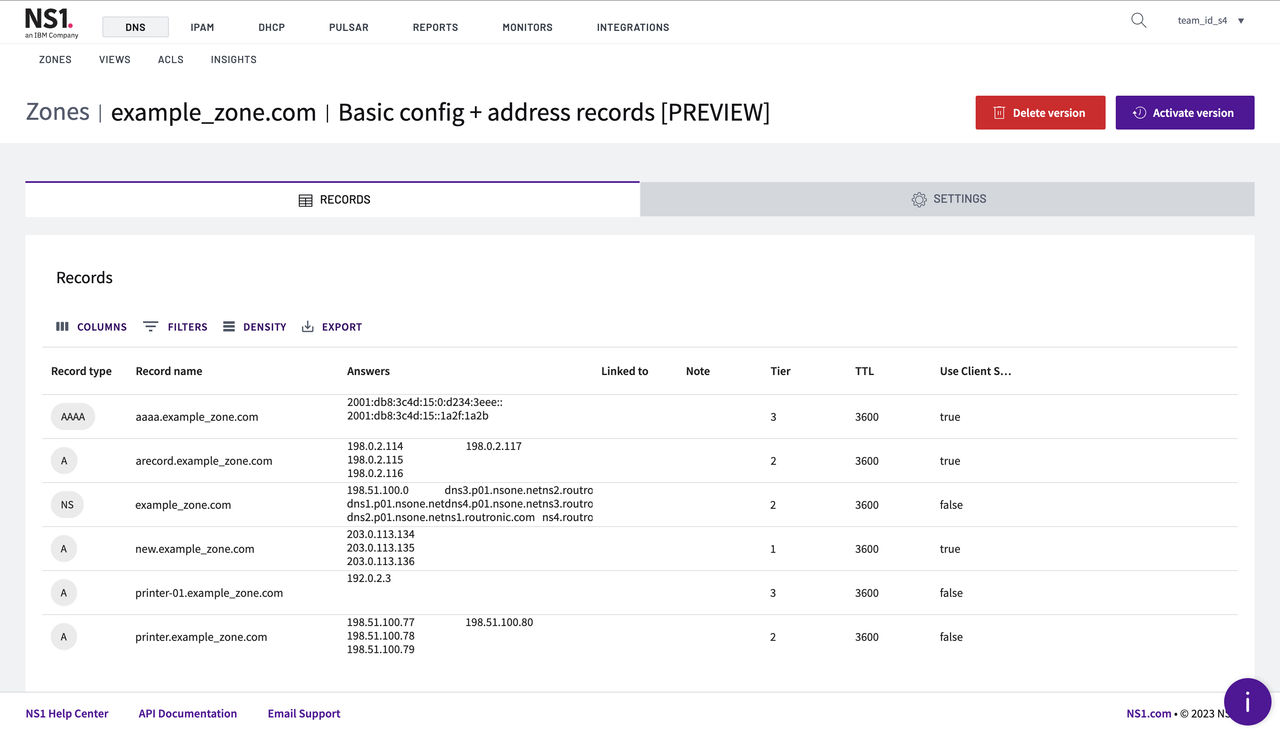Click the Activate version button
Screen dimensions: 1280x734
[x=1185, y=113]
